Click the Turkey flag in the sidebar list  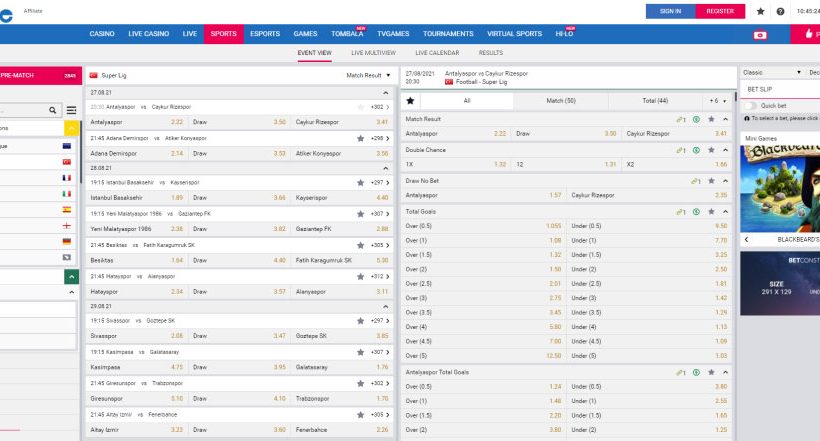click(66, 162)
